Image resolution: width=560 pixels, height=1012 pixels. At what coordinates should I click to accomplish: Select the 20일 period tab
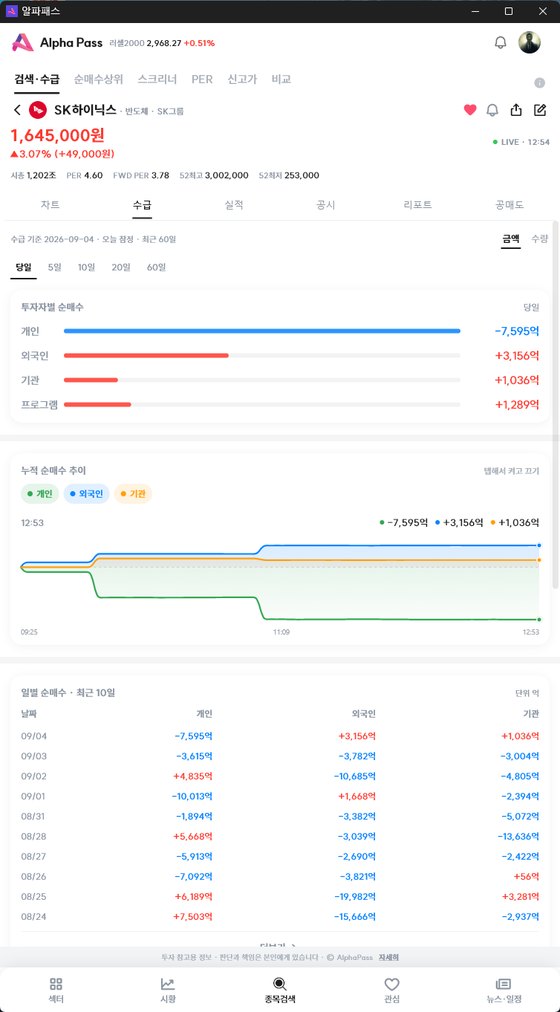pyautogui.click(x=121, y=267)
